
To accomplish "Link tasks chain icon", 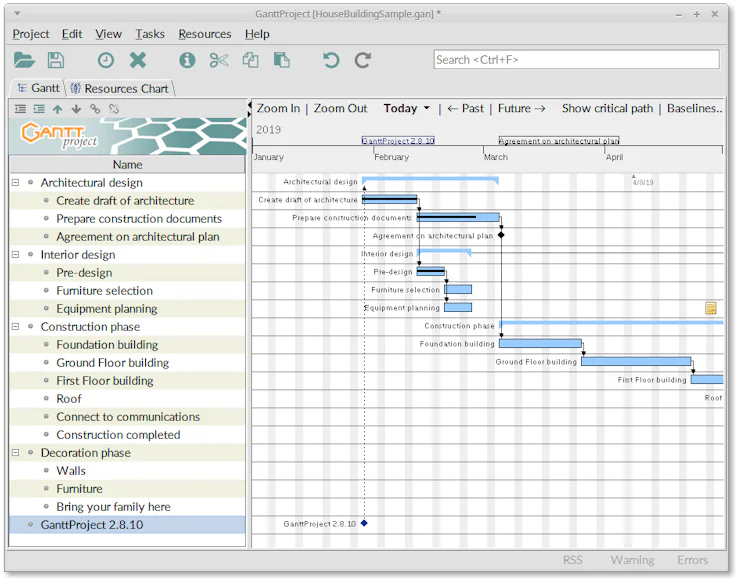I will (x=95, y=109).
